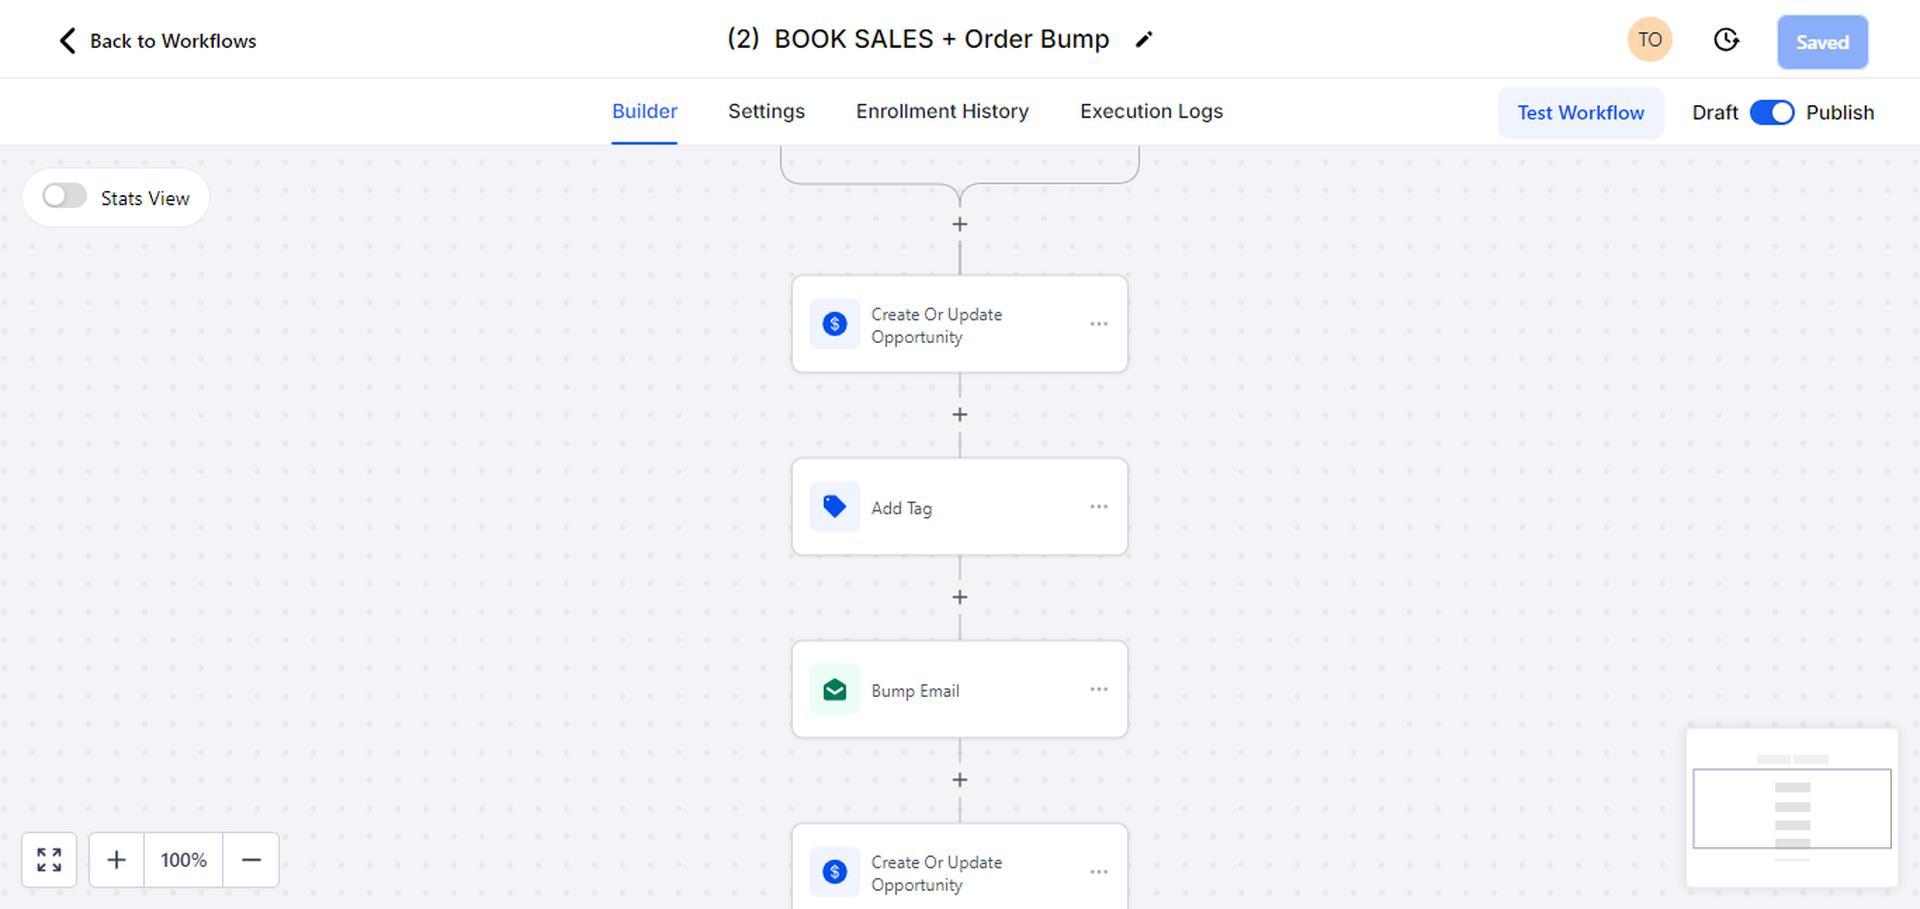Zoom in with the plus button
The height and width of the screenshot is (909, 1920).
click(x=117, y=860)
